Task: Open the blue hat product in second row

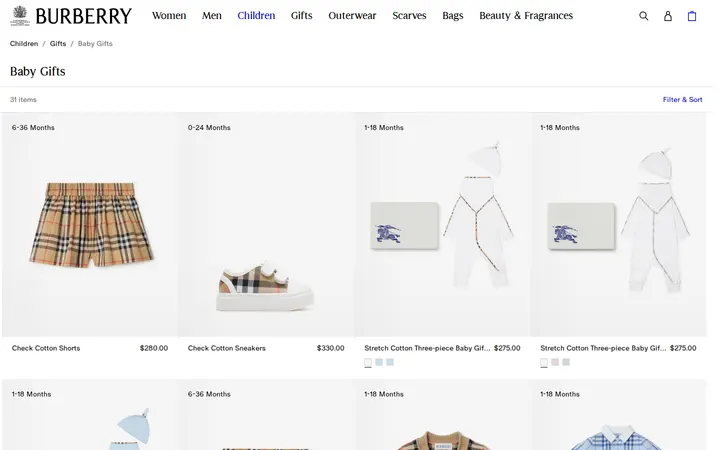Action: click(x=90, y=415)
